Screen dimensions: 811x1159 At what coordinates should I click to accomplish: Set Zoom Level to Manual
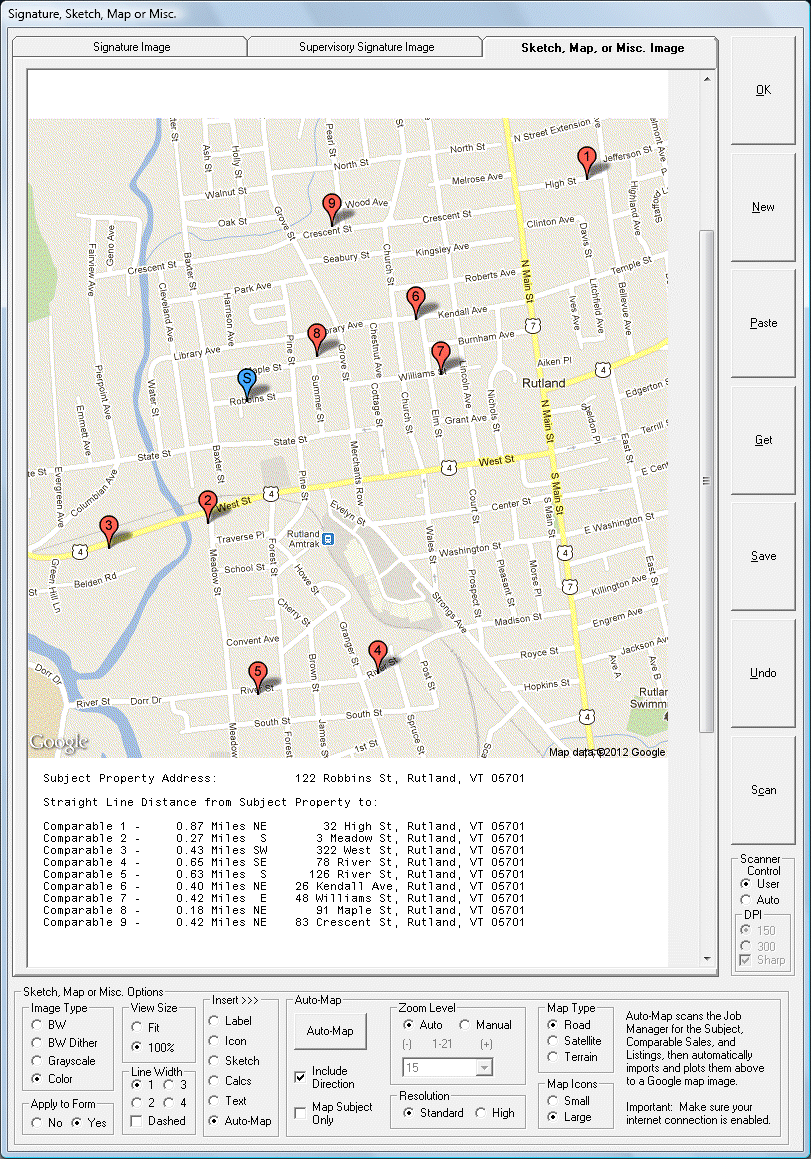pos(486,1025)
